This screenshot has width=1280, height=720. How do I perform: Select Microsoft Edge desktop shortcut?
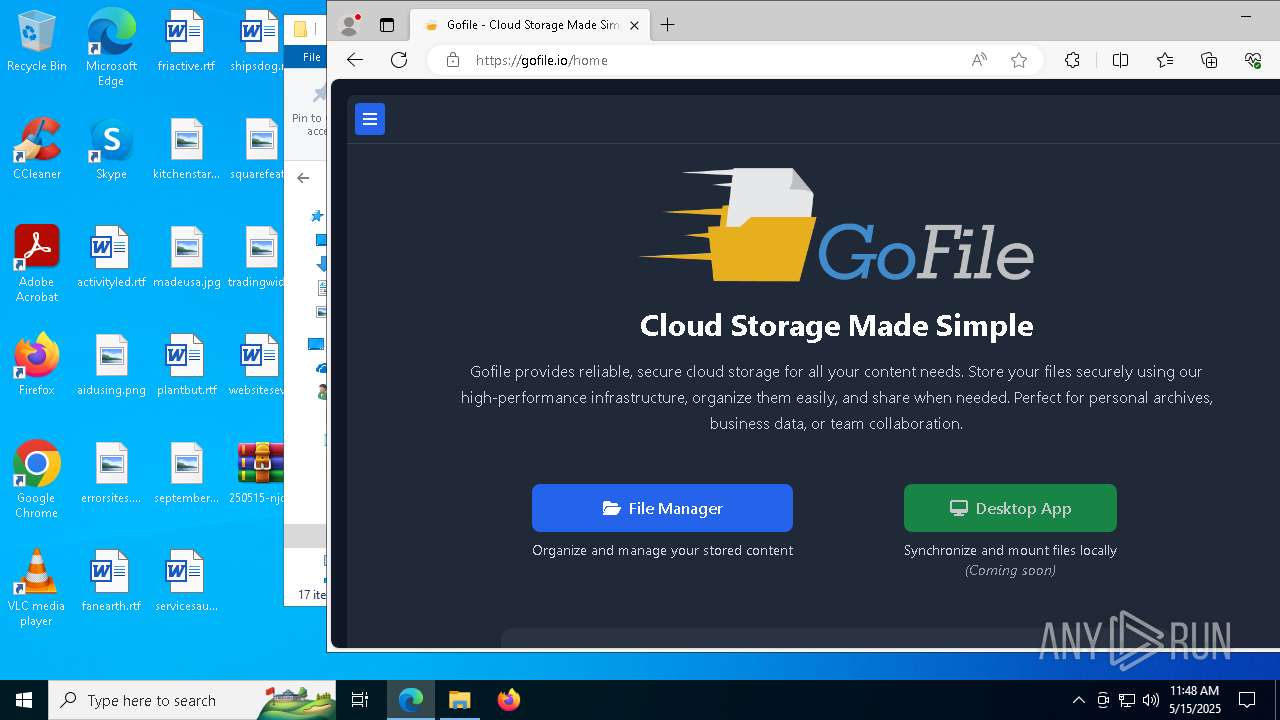111,47
